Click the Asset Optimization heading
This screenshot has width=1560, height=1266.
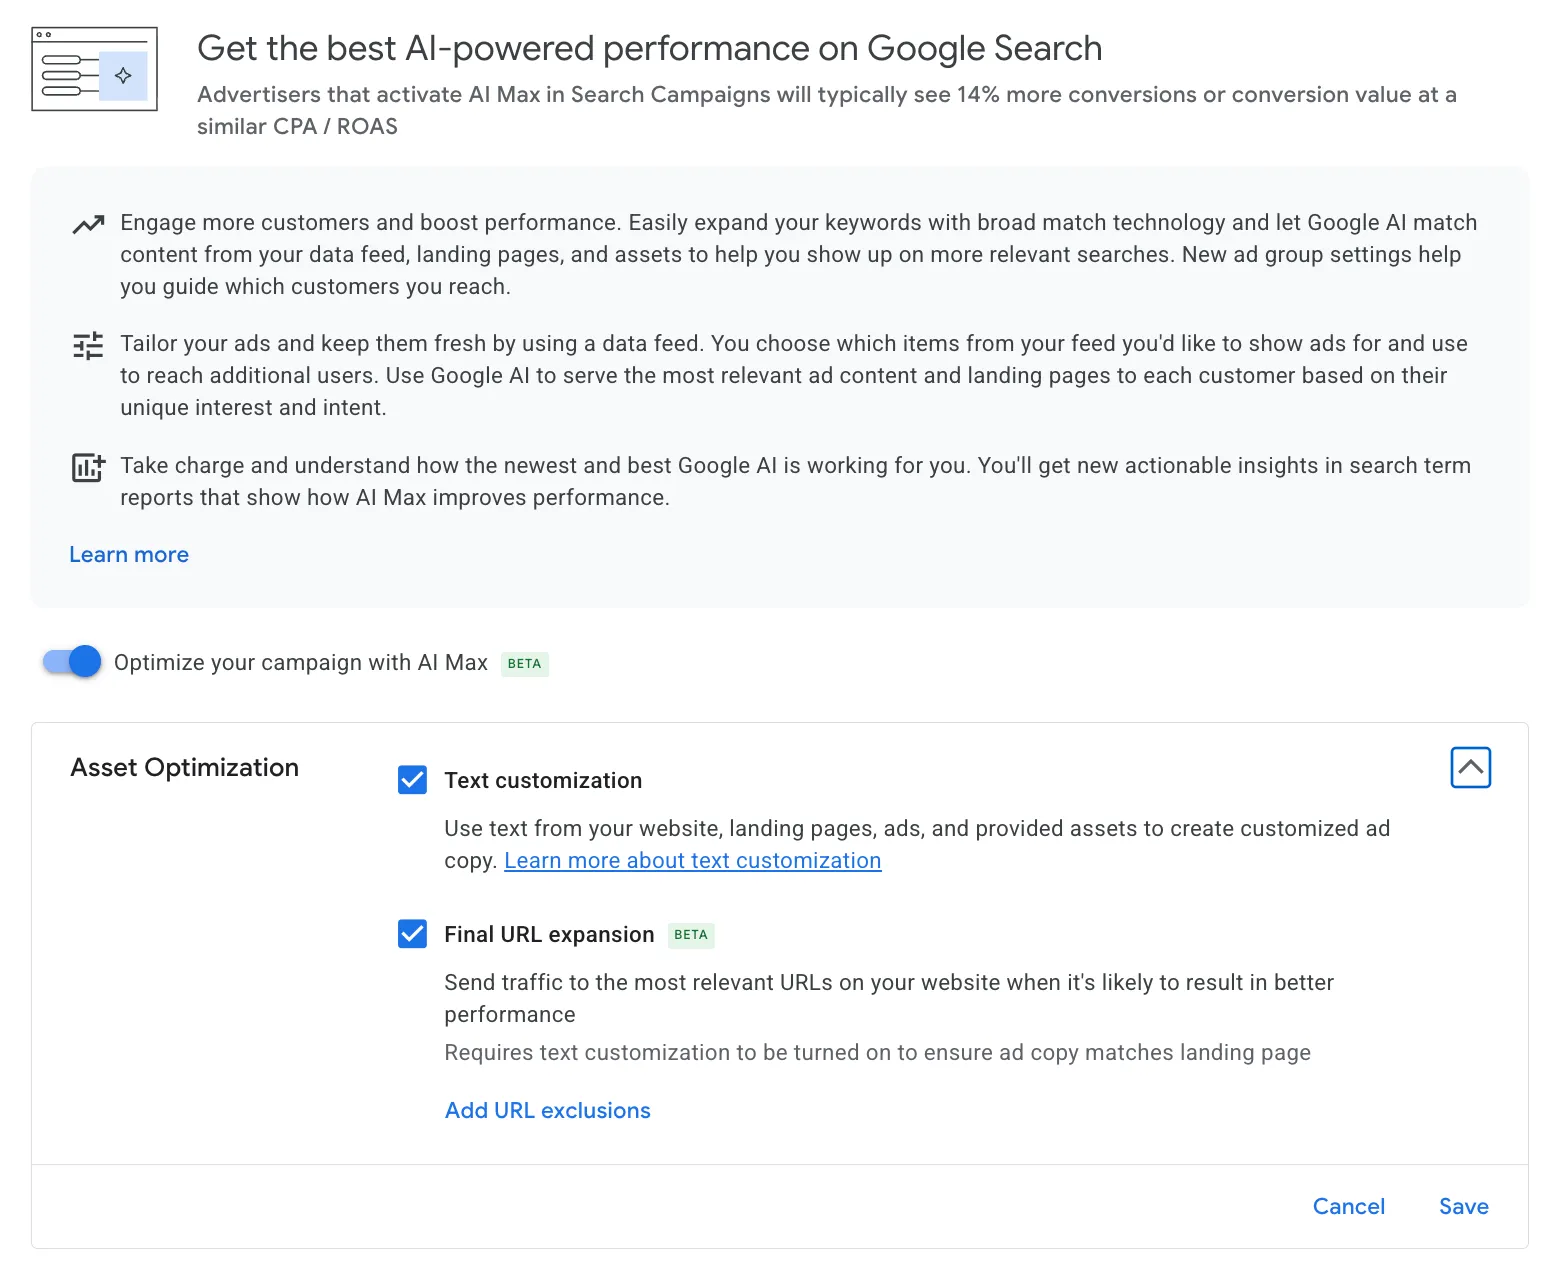(185, 768)
